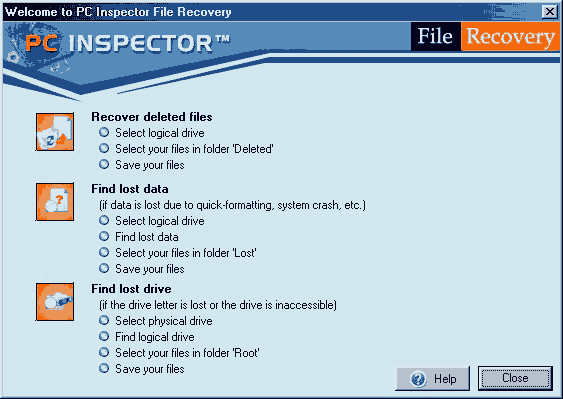Select bullet beside 'Select physical drive'
563x399 pixels.
tap(104, 320)
